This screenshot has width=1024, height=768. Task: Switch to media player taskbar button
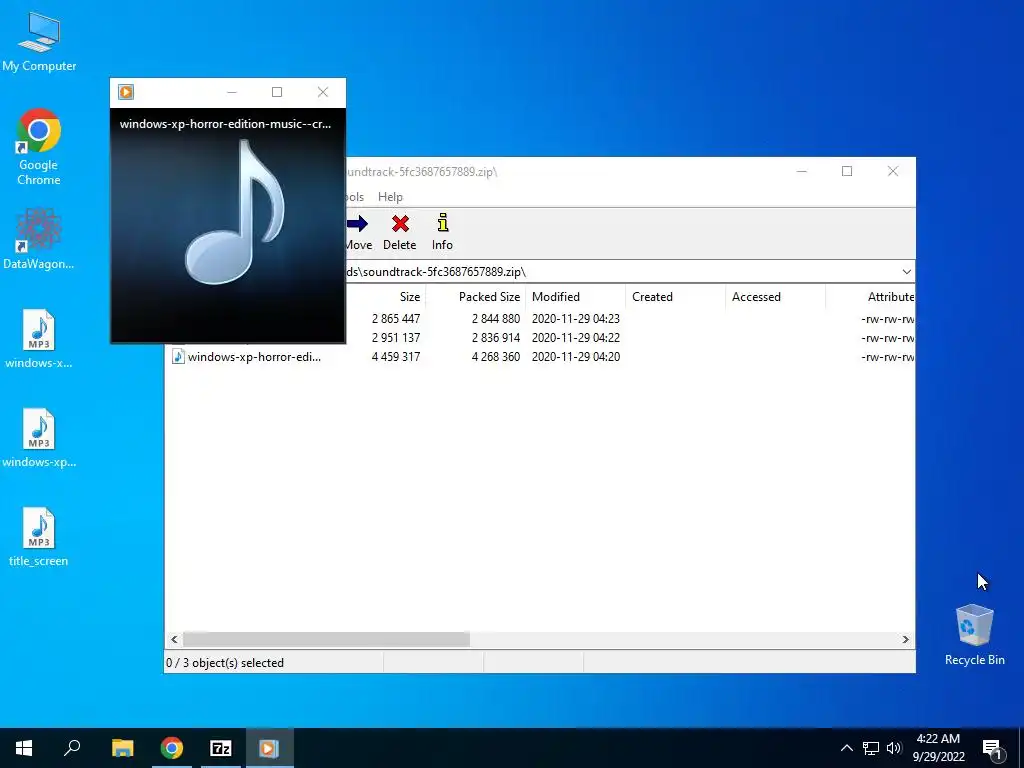click(269, 748)
